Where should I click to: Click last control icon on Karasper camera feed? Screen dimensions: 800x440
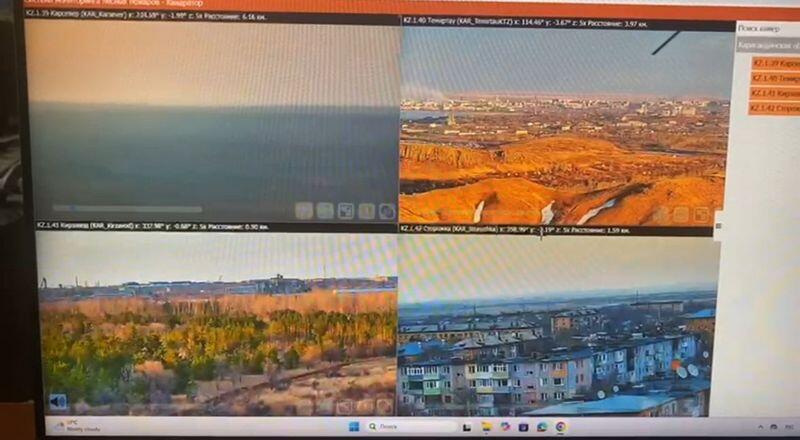387,211
